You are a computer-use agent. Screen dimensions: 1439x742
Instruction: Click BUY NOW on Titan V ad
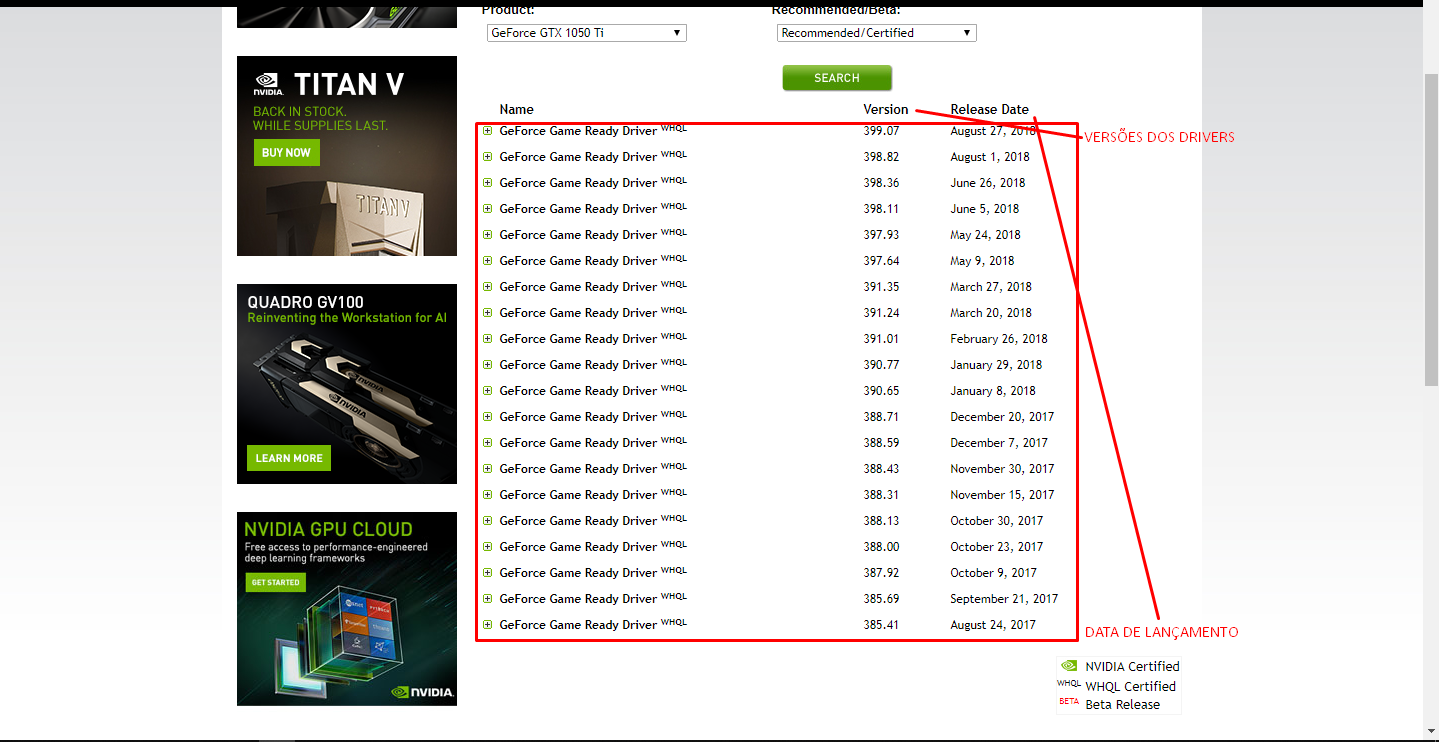pos(286,152)
